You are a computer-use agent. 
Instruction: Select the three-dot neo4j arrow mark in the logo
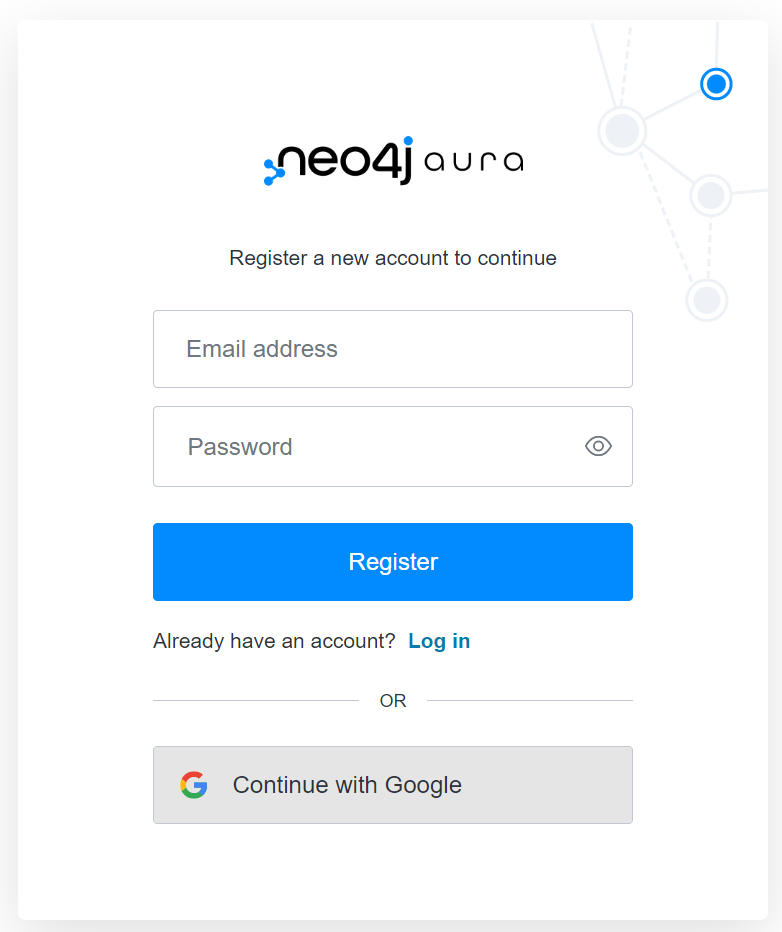[272, 163]
